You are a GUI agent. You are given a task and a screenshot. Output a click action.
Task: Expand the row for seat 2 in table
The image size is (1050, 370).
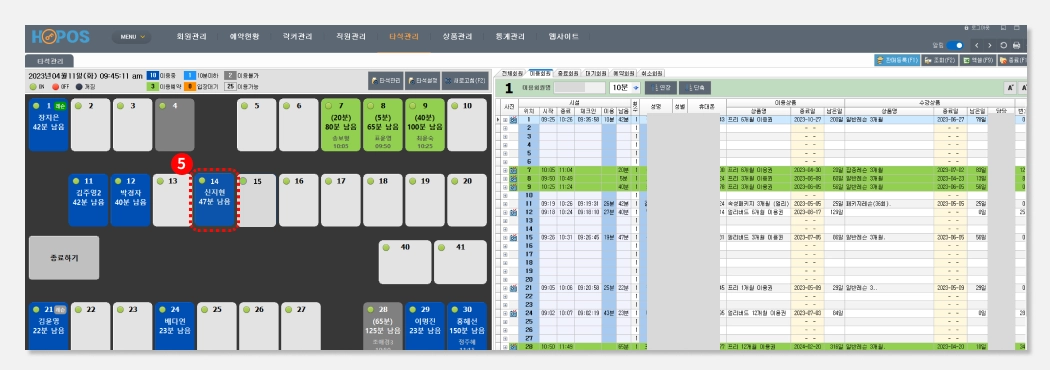pyautogui.click(x=505, y=127)
